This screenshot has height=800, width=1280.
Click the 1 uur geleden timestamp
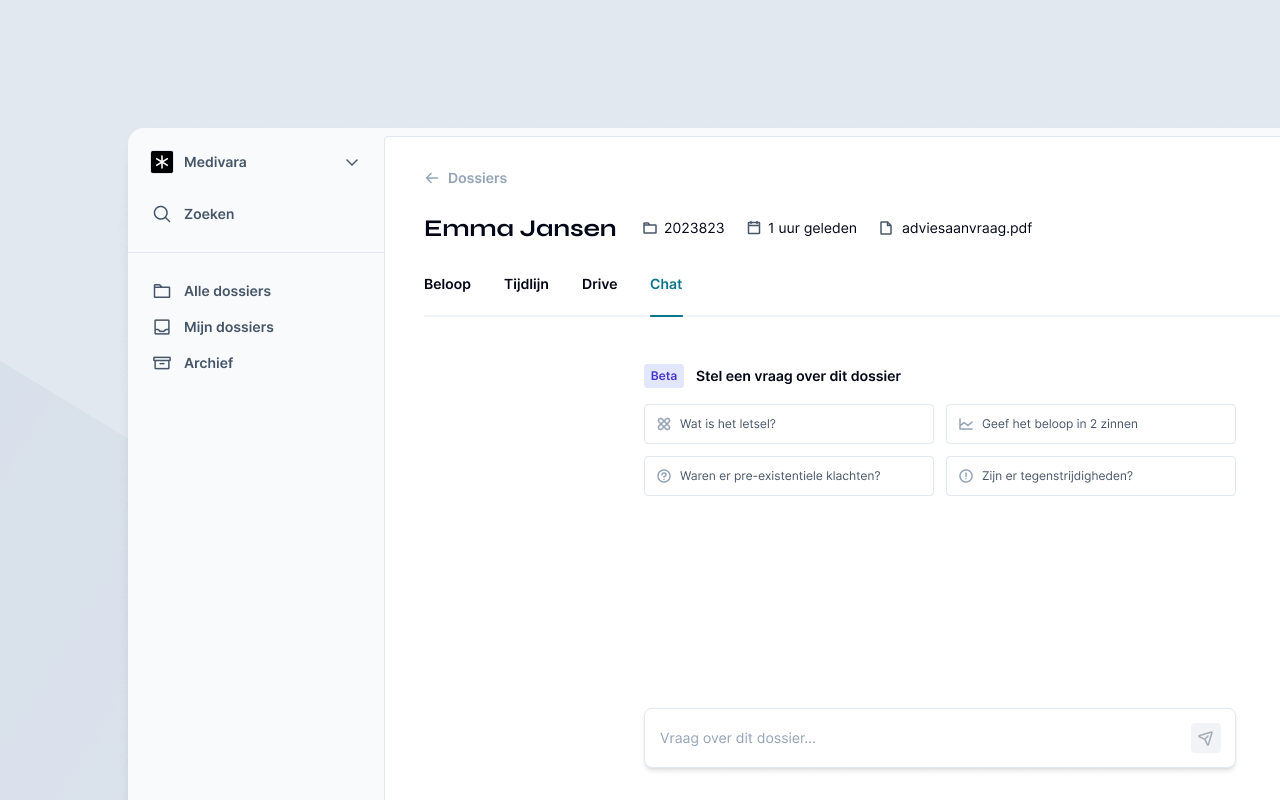pos(812,228)
